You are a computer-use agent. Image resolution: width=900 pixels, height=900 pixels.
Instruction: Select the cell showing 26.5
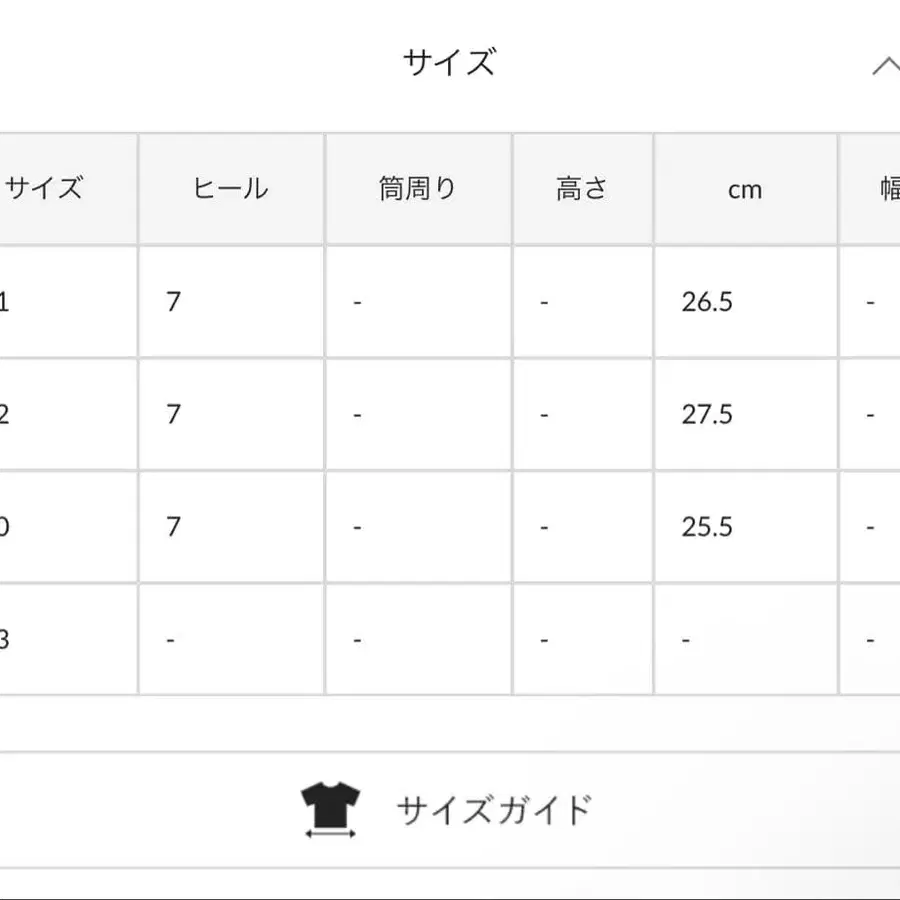708,302
